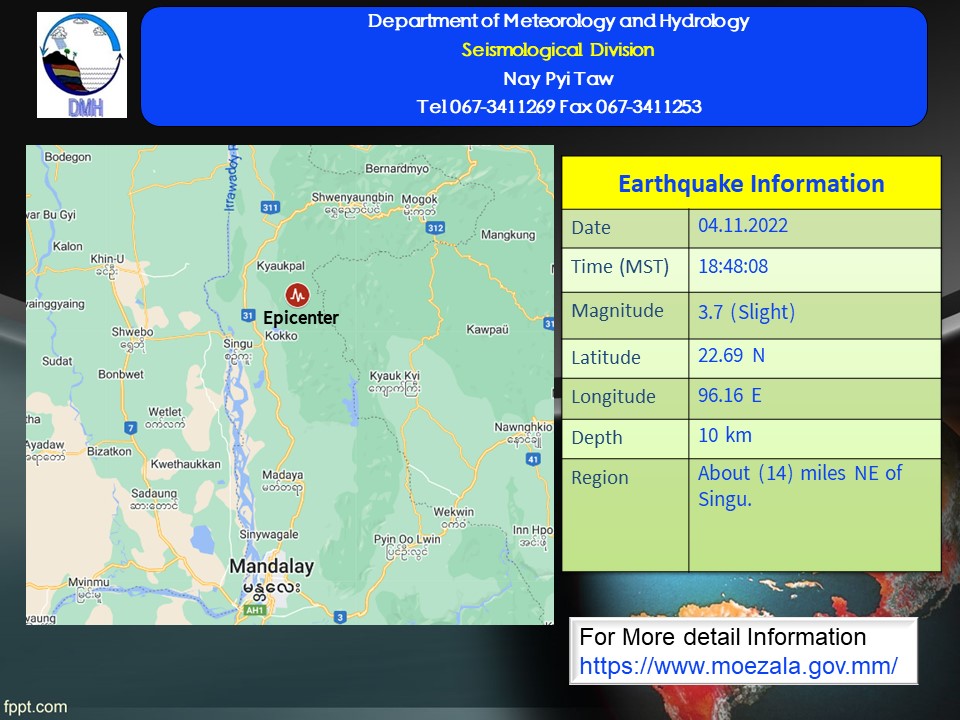Click the Mangkung label on map
This screenshot has height=720, width=960.
click(508, 234)
